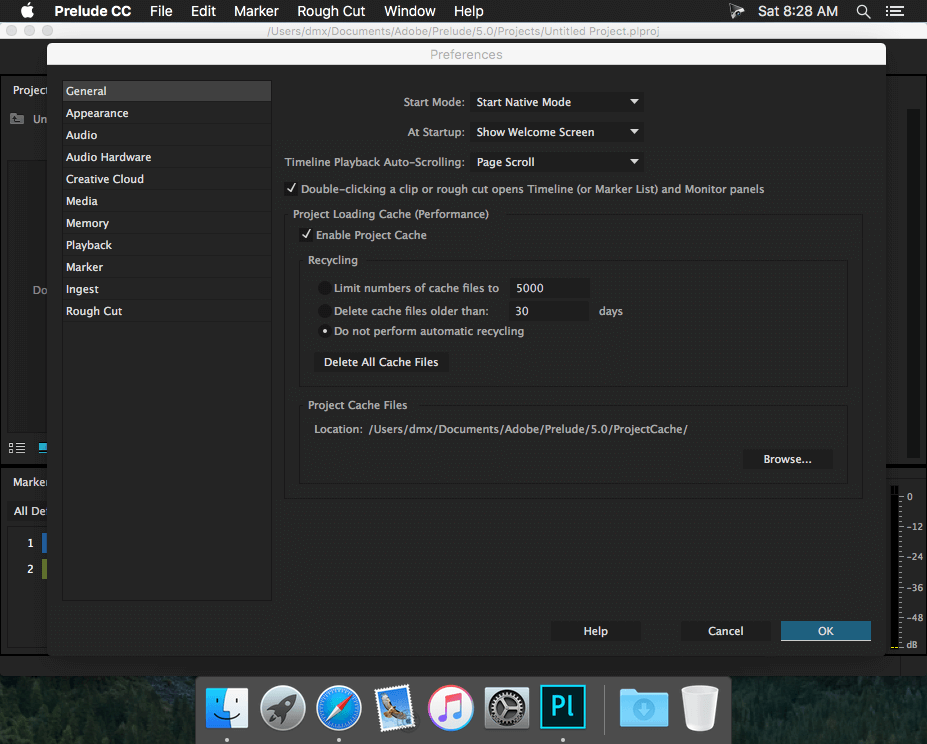927x744 pixels.
Task: Open the Help menu in menu bar
Action: tap(469, 11)
